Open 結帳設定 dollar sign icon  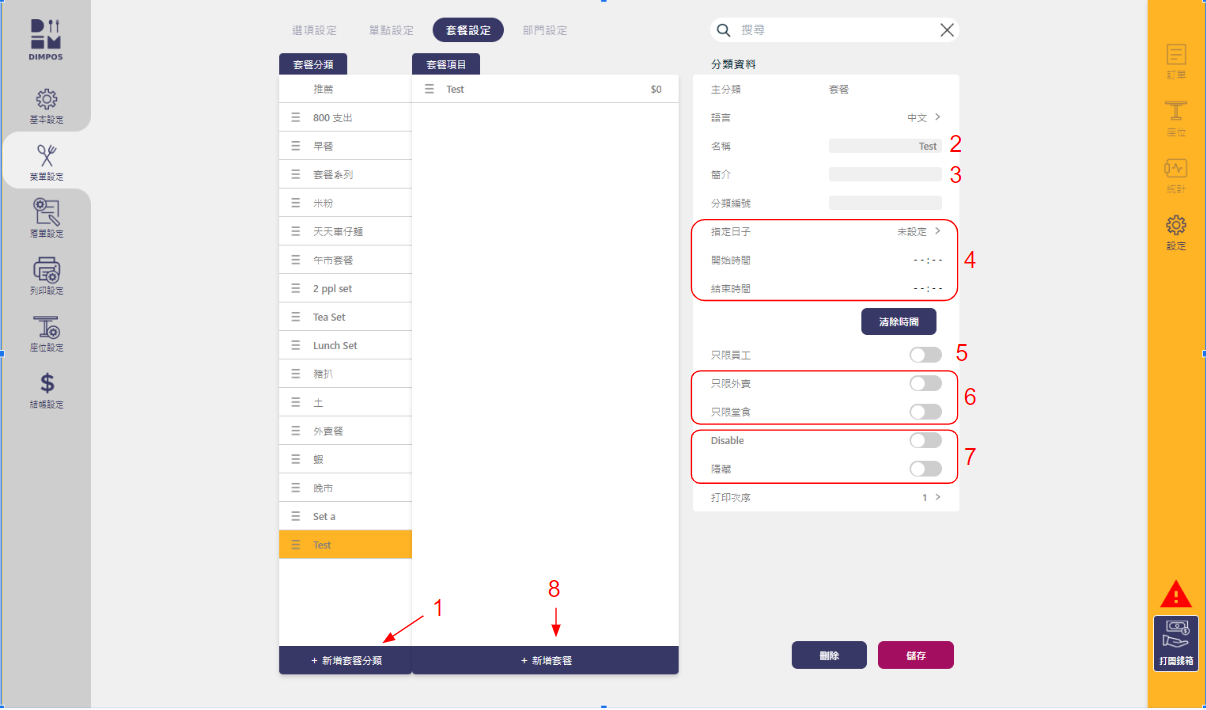[x=46, y=390]
